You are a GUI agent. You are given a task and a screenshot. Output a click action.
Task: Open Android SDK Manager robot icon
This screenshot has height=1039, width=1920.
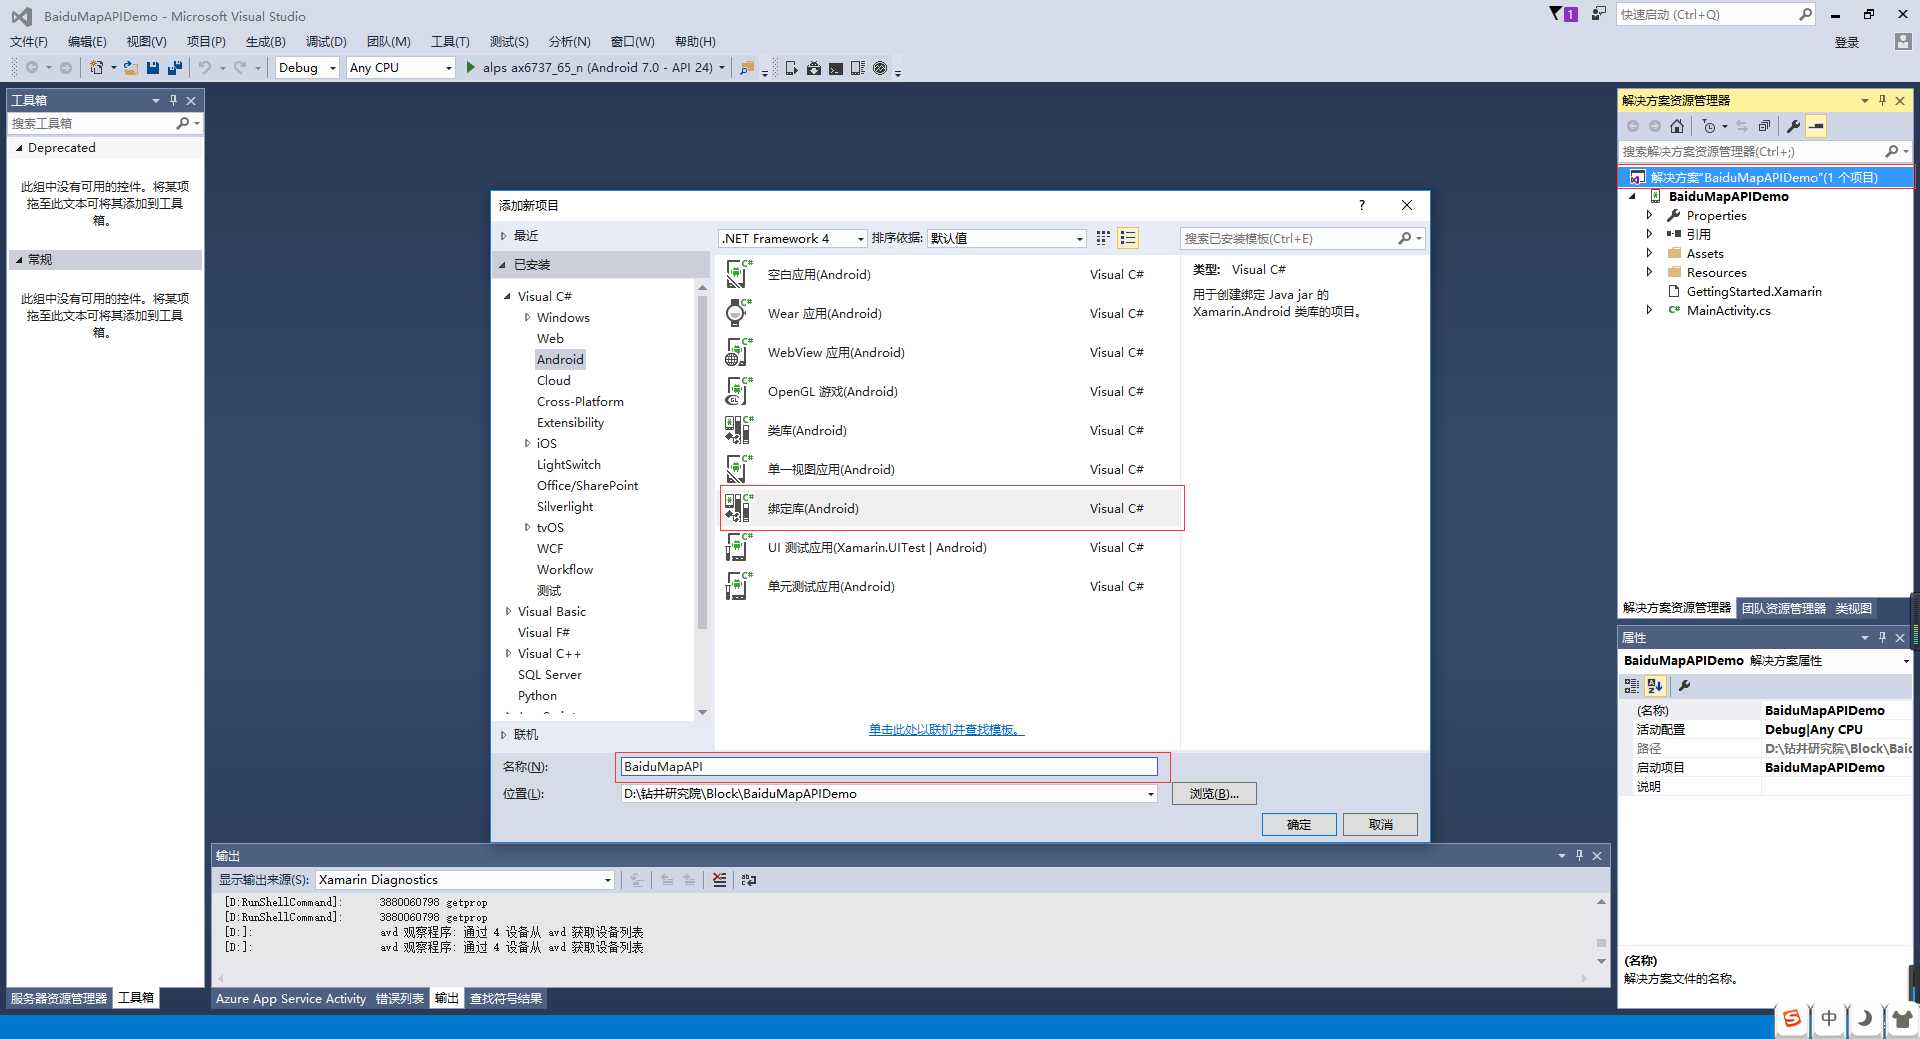click(814, 68)
